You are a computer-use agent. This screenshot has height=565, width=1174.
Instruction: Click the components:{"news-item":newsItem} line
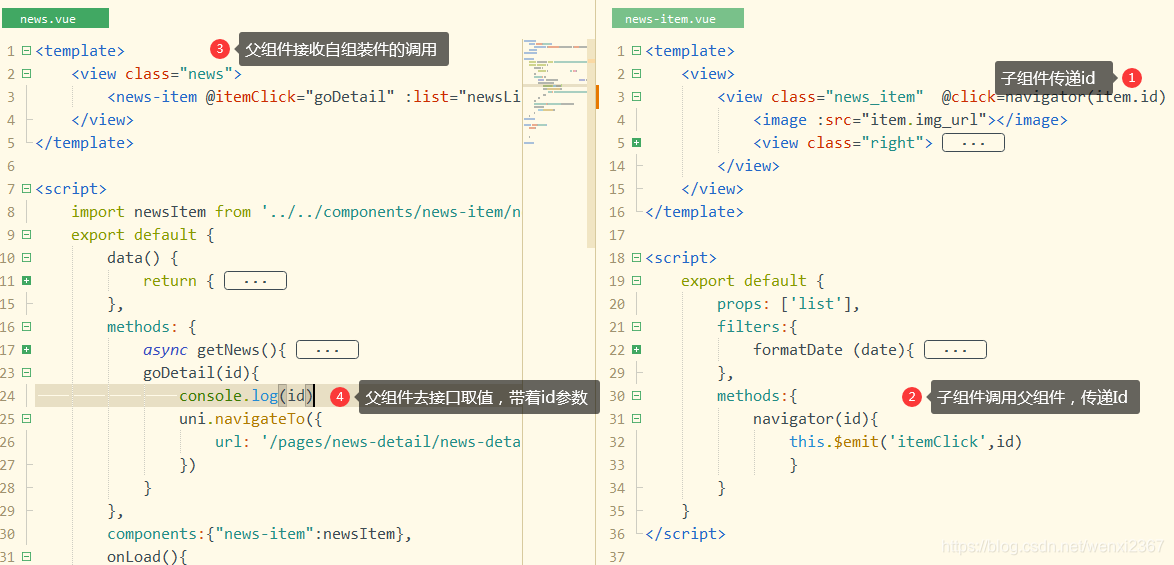coord(260,534)
